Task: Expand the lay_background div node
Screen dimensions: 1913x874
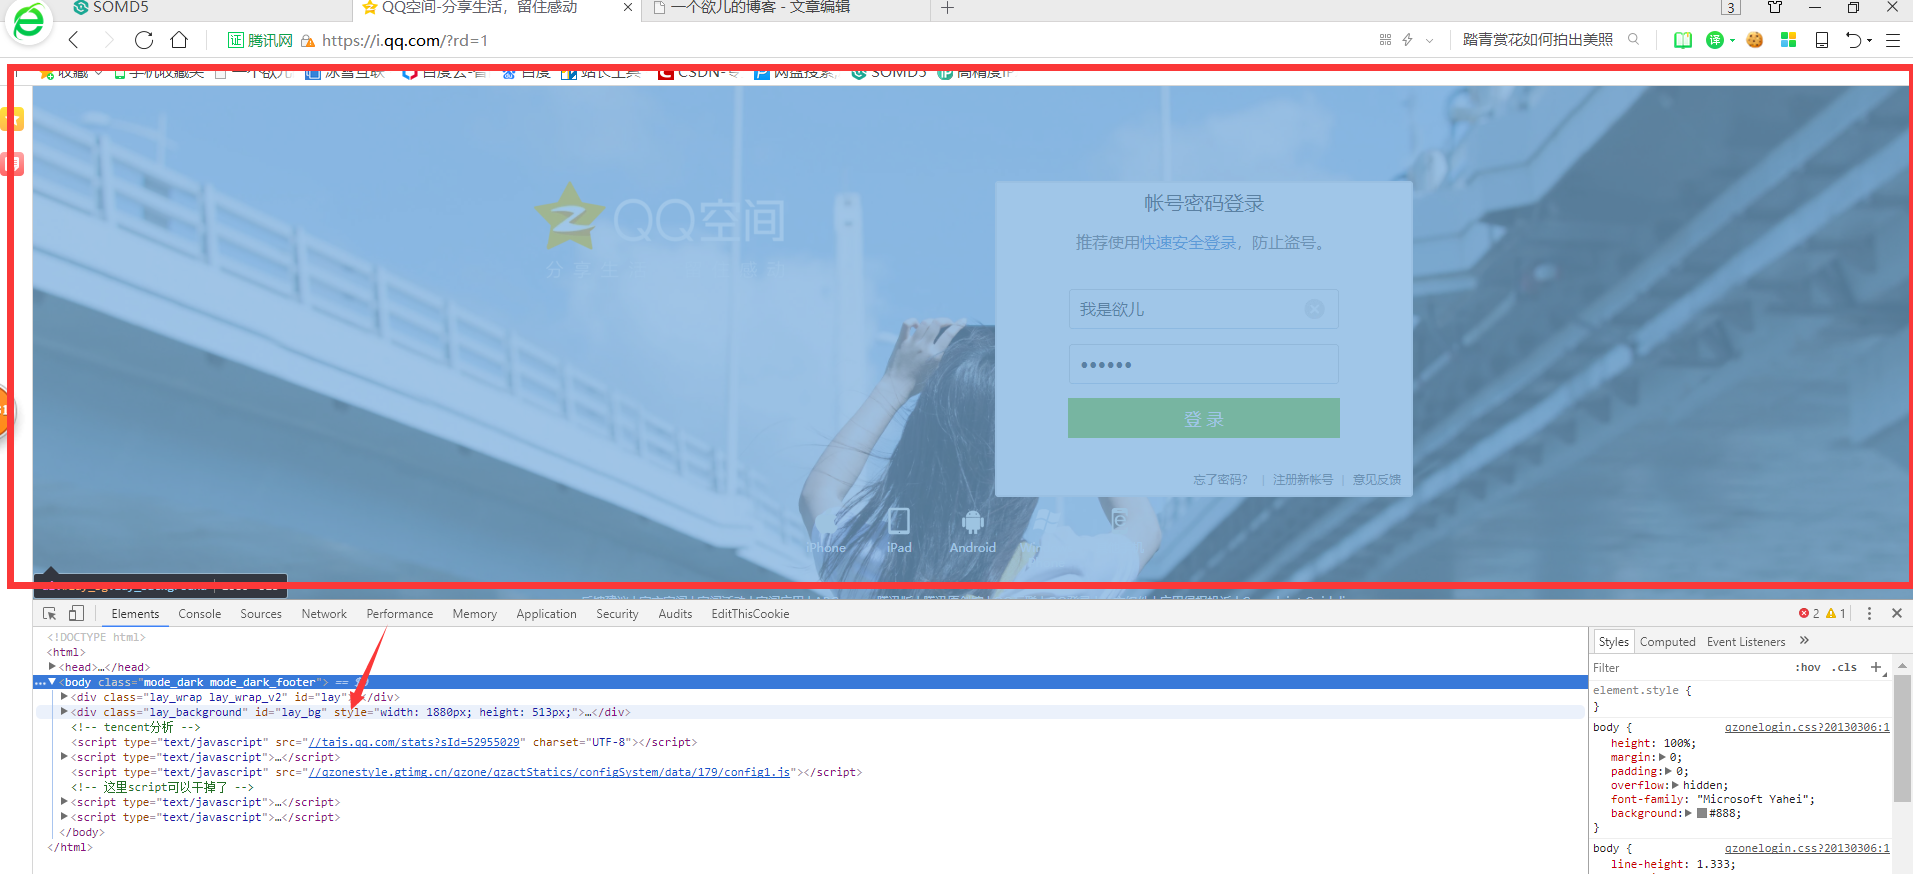Action: click(x=64, y=712)
